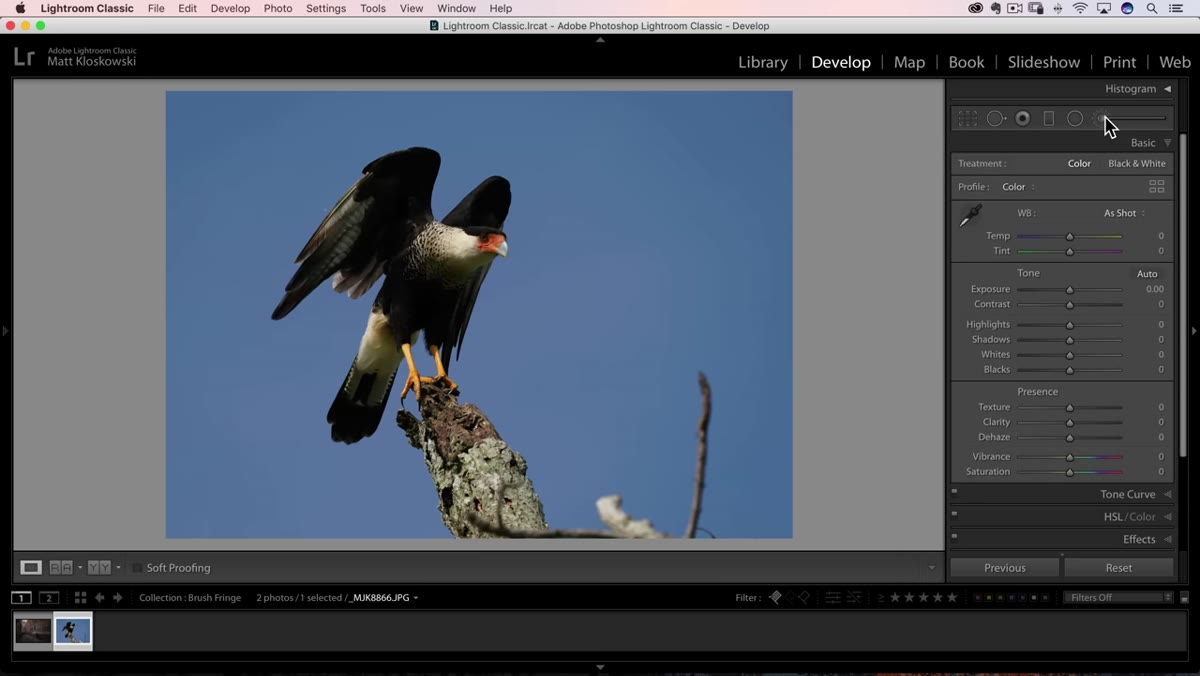Show main window display button 1
1200x676 pixels.
[x=21, y=598]
